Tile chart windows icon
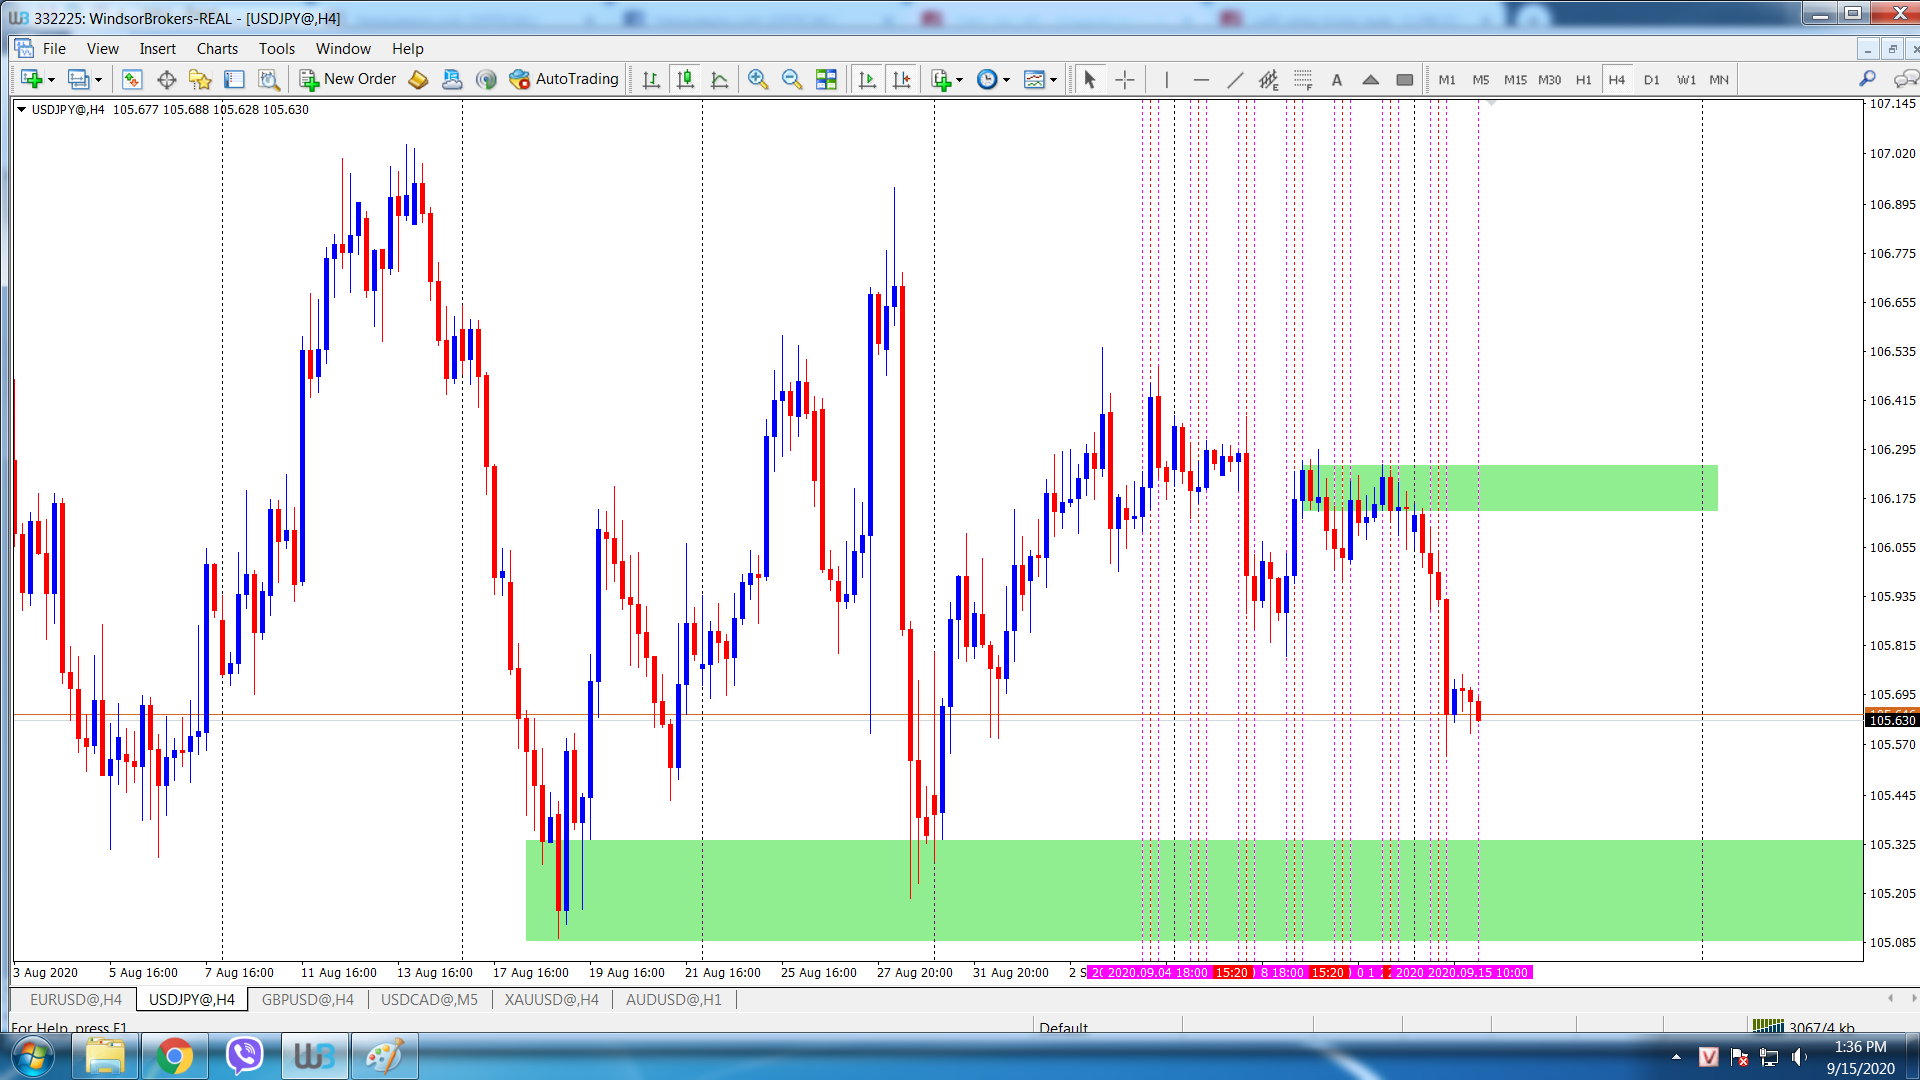This screenshot has height=1080, width=1920. coord(826,79)
